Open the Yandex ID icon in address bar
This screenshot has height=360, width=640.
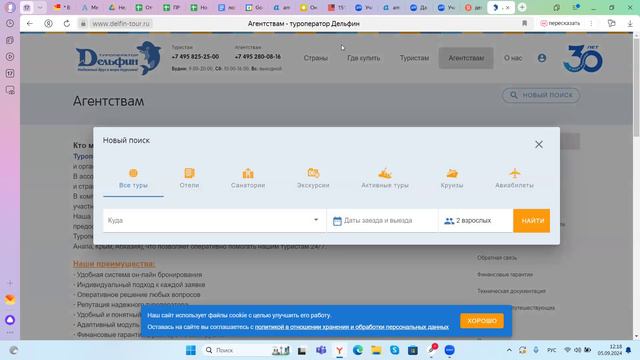coord(48,24)
